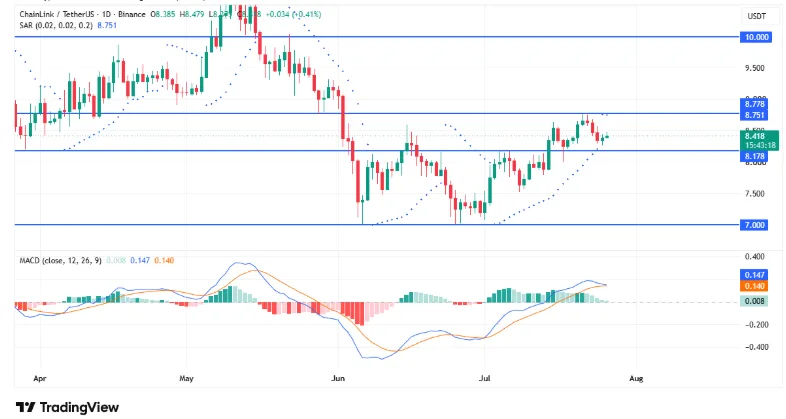Click the orange 0.140 signal axis label
The width and height of the screenshot is (786, 419).
[754, 286]
